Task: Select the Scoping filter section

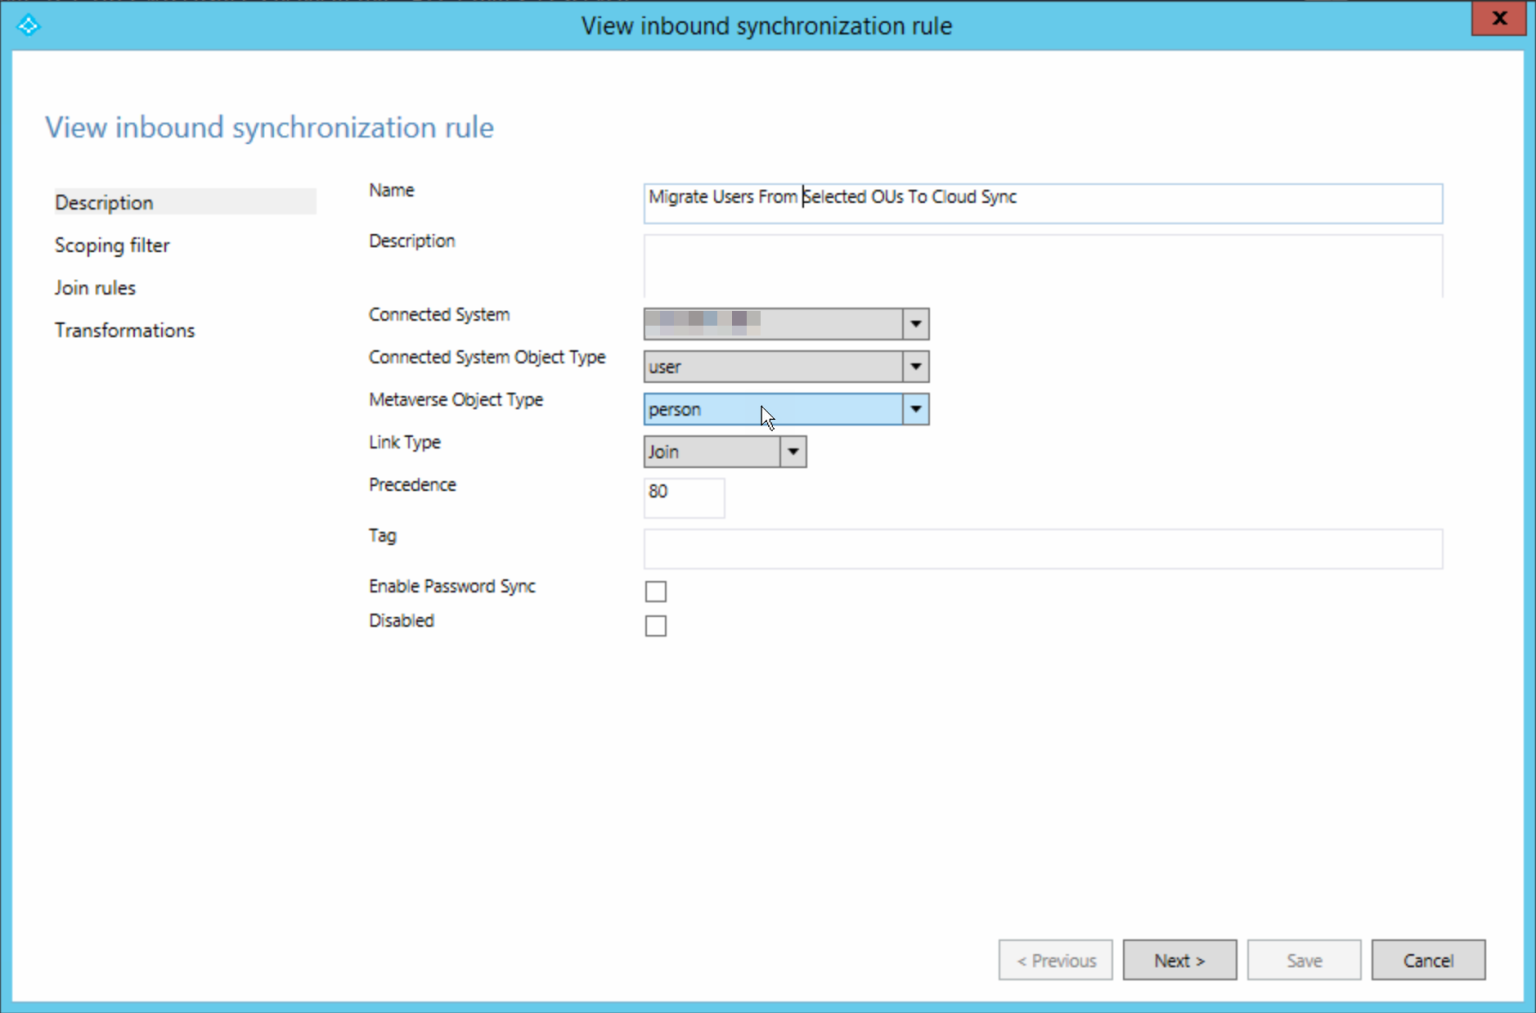Action: 112,245
